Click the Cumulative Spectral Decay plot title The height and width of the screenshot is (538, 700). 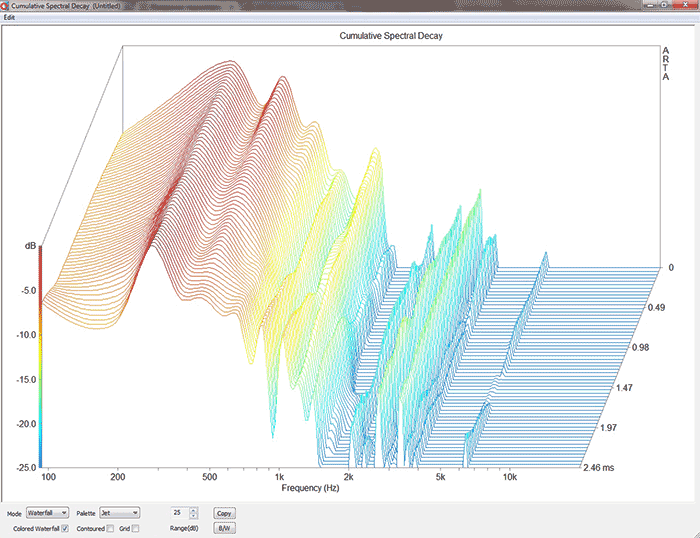tap(391, 36)
